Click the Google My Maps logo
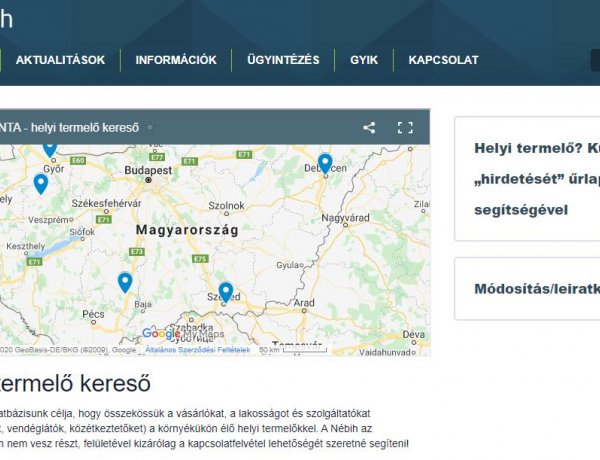This screenshot has width=600, height=460. coord(183,334)
